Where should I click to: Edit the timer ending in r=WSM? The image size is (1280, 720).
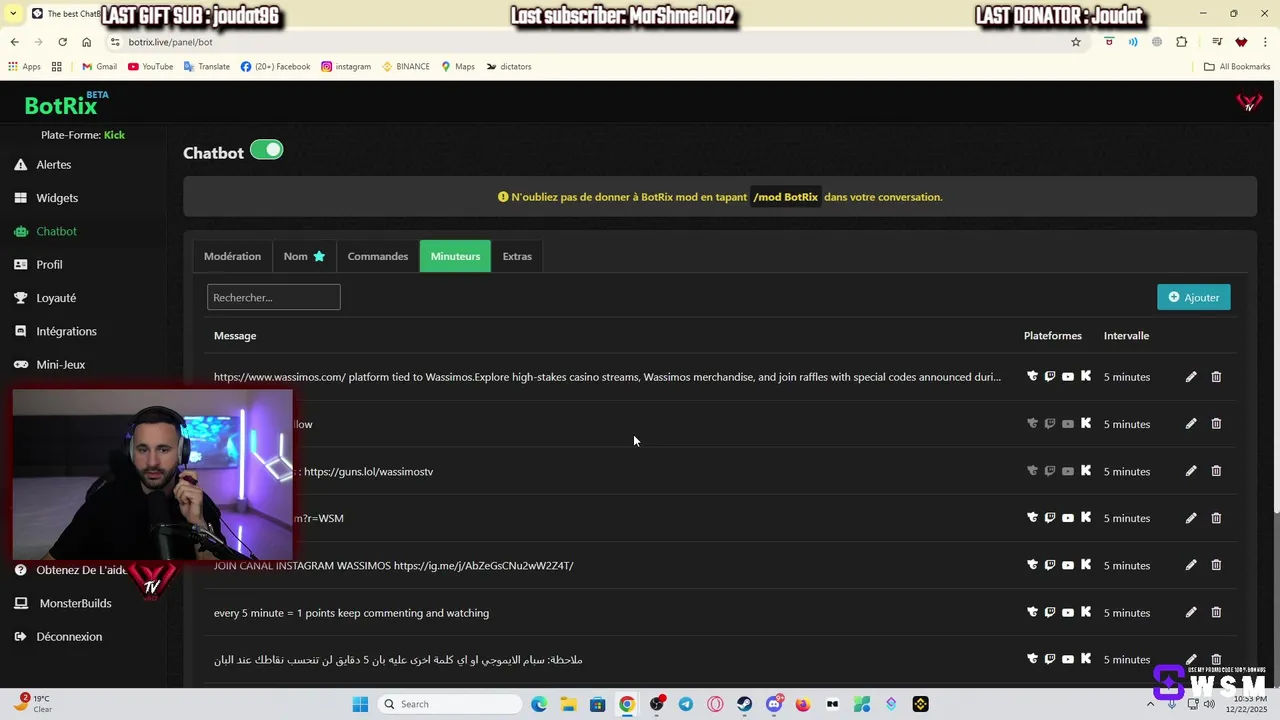(1191, 518)
